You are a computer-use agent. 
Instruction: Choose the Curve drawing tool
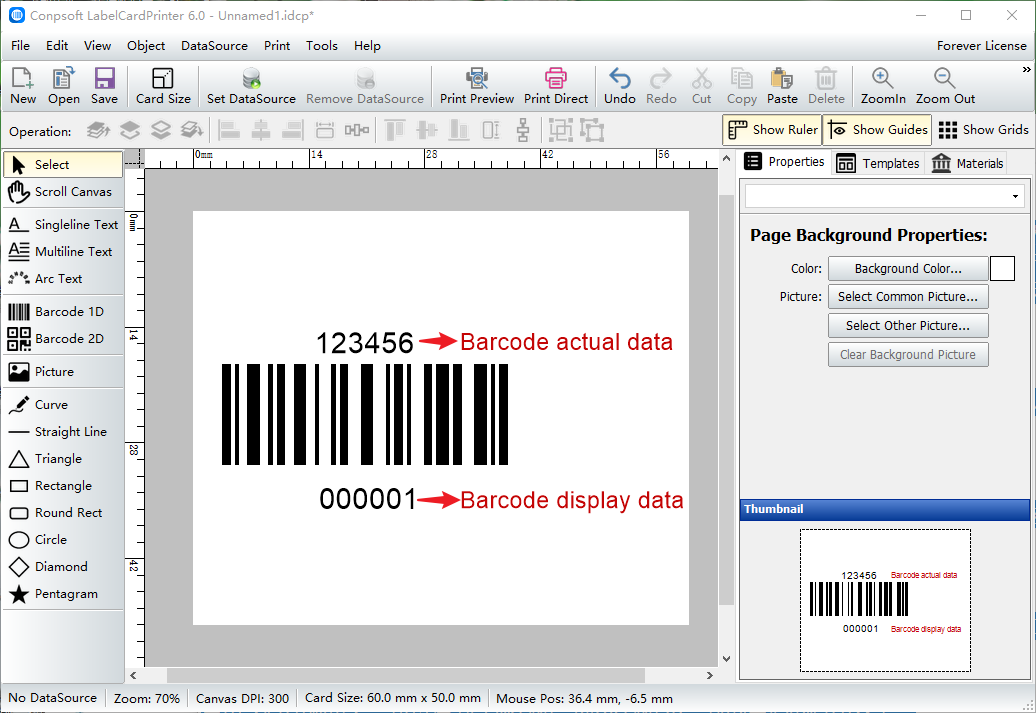pyautogui.click(x=63, y=404)
